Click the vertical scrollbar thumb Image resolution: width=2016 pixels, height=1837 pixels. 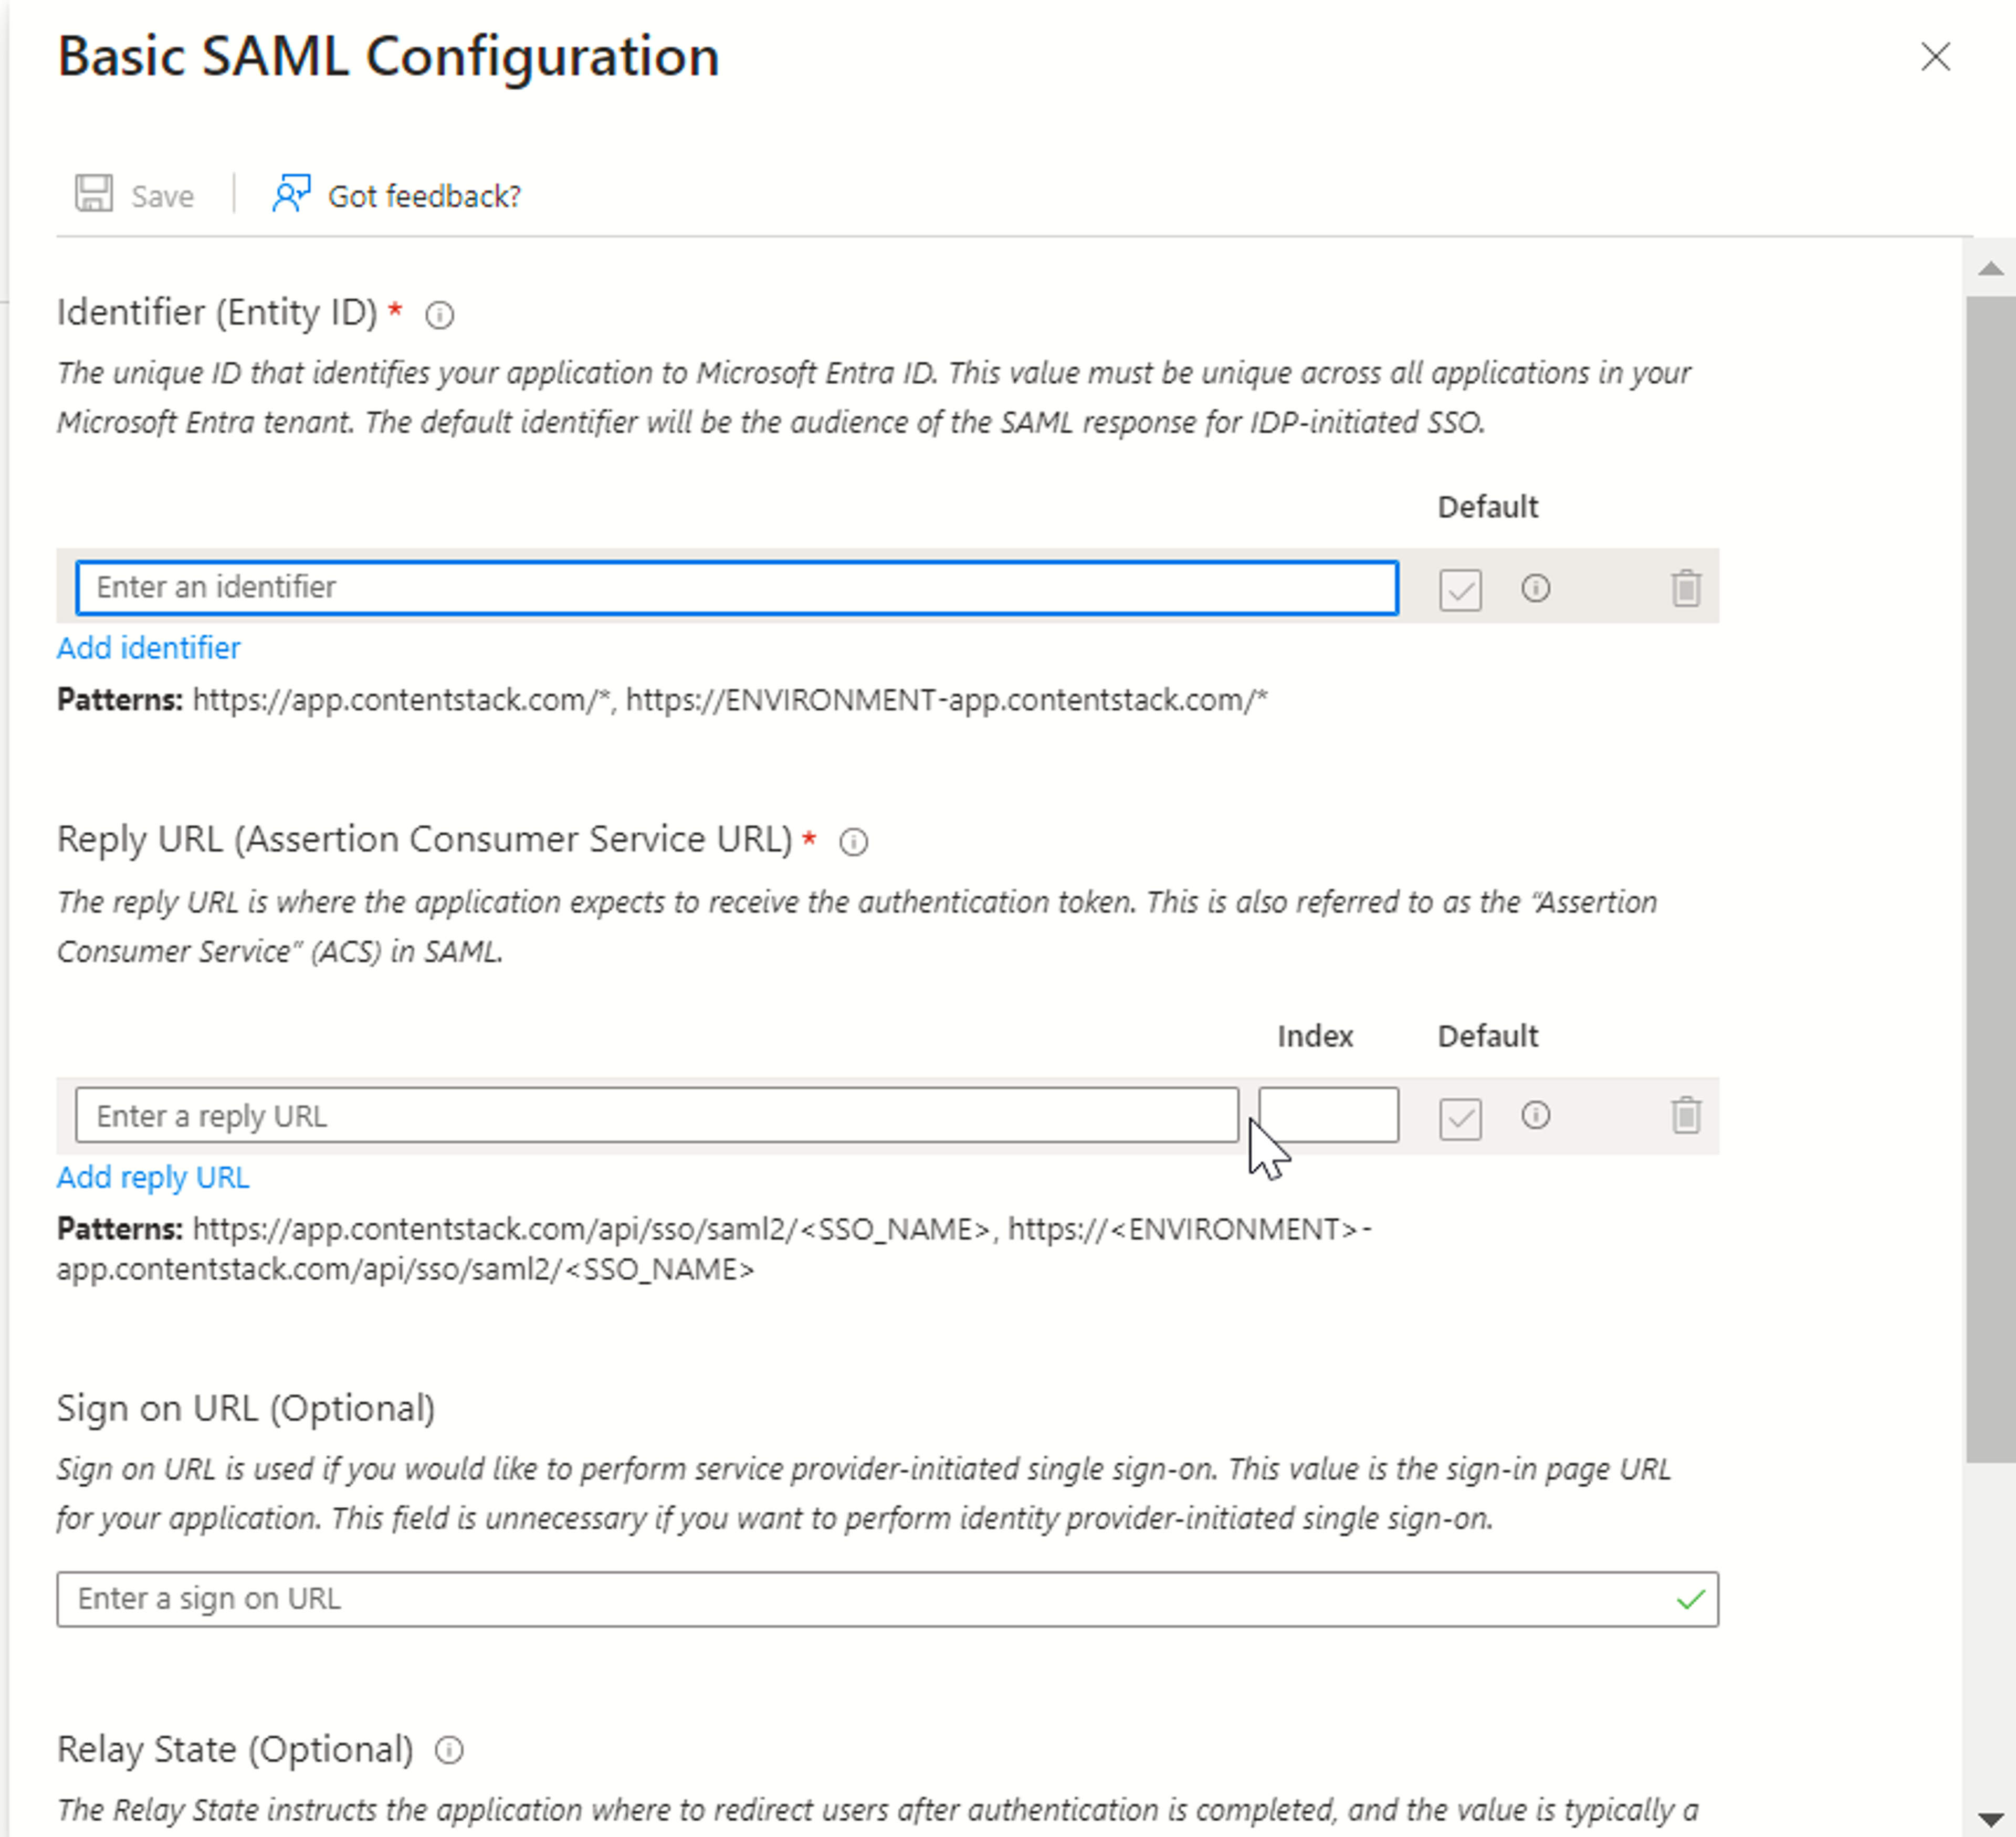click(1990, 879)
